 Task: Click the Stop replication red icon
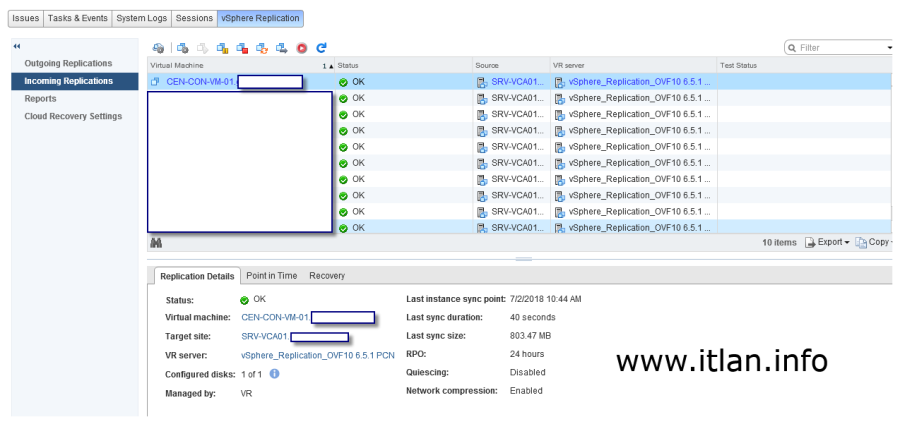[x=243, y=47]
